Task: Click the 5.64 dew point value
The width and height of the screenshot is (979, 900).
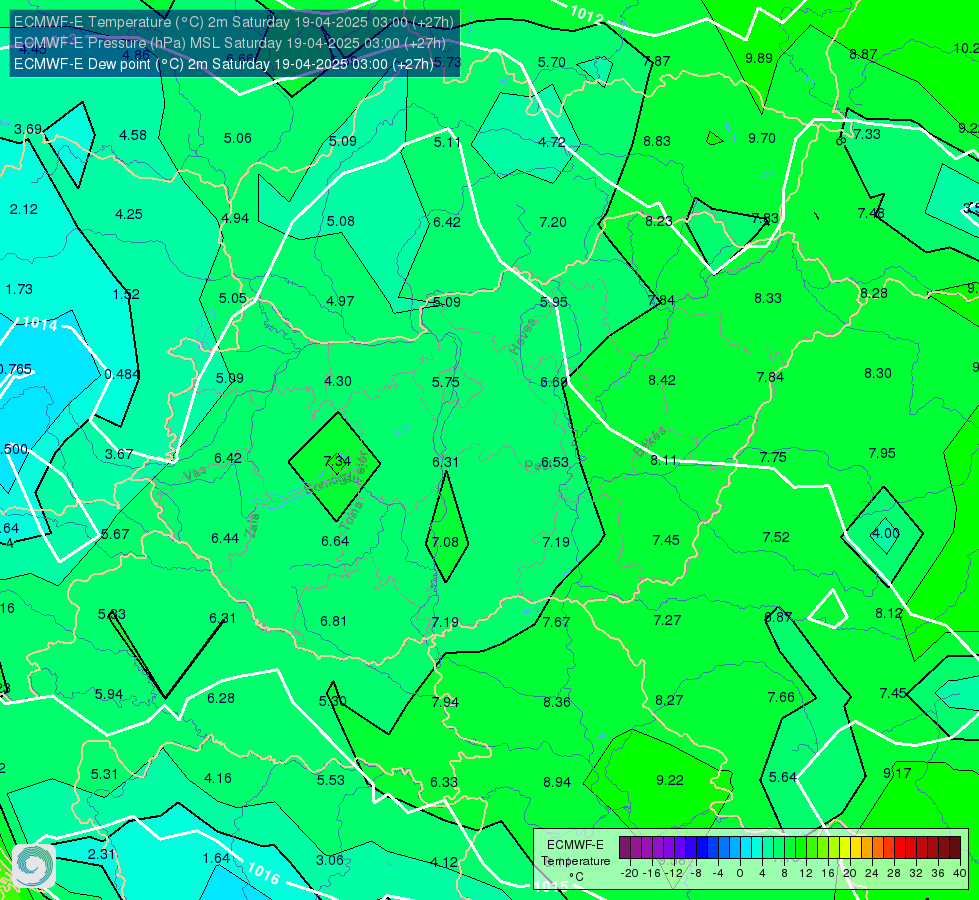Action: (x=782, y=777)
